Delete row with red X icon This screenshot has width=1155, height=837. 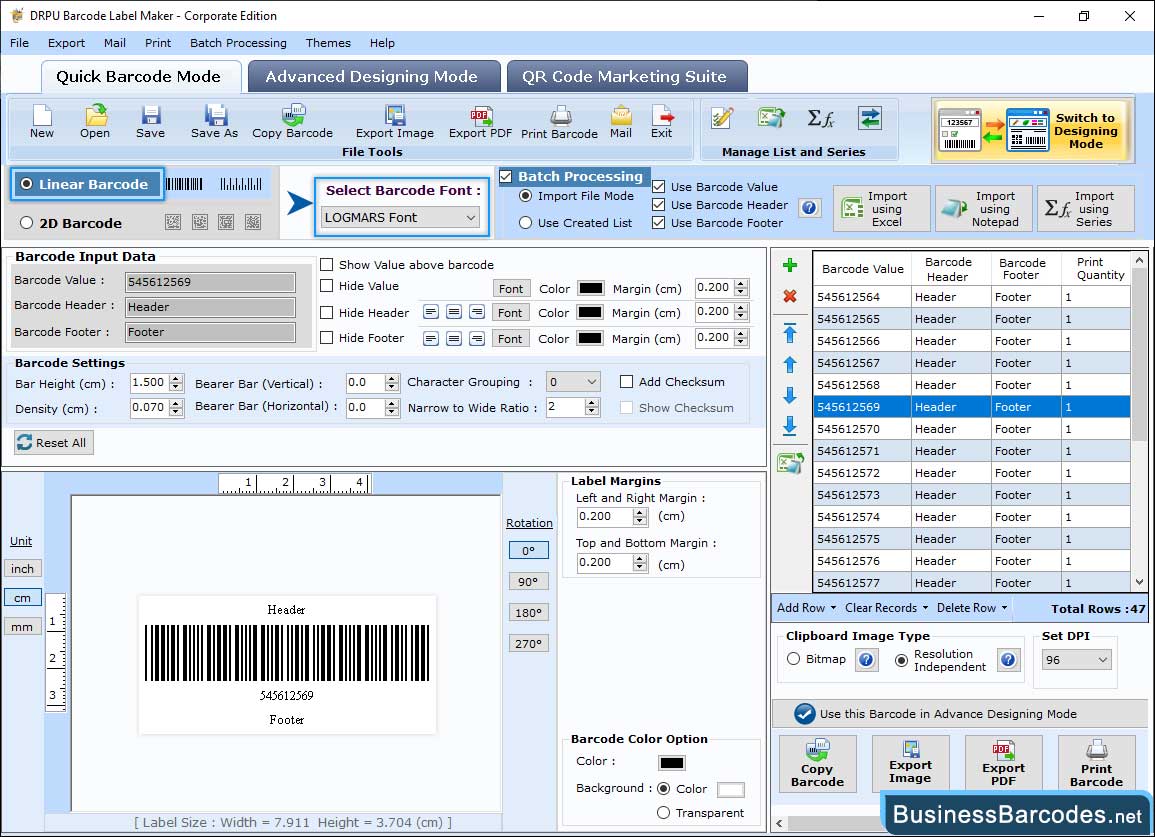pos(790,296)
